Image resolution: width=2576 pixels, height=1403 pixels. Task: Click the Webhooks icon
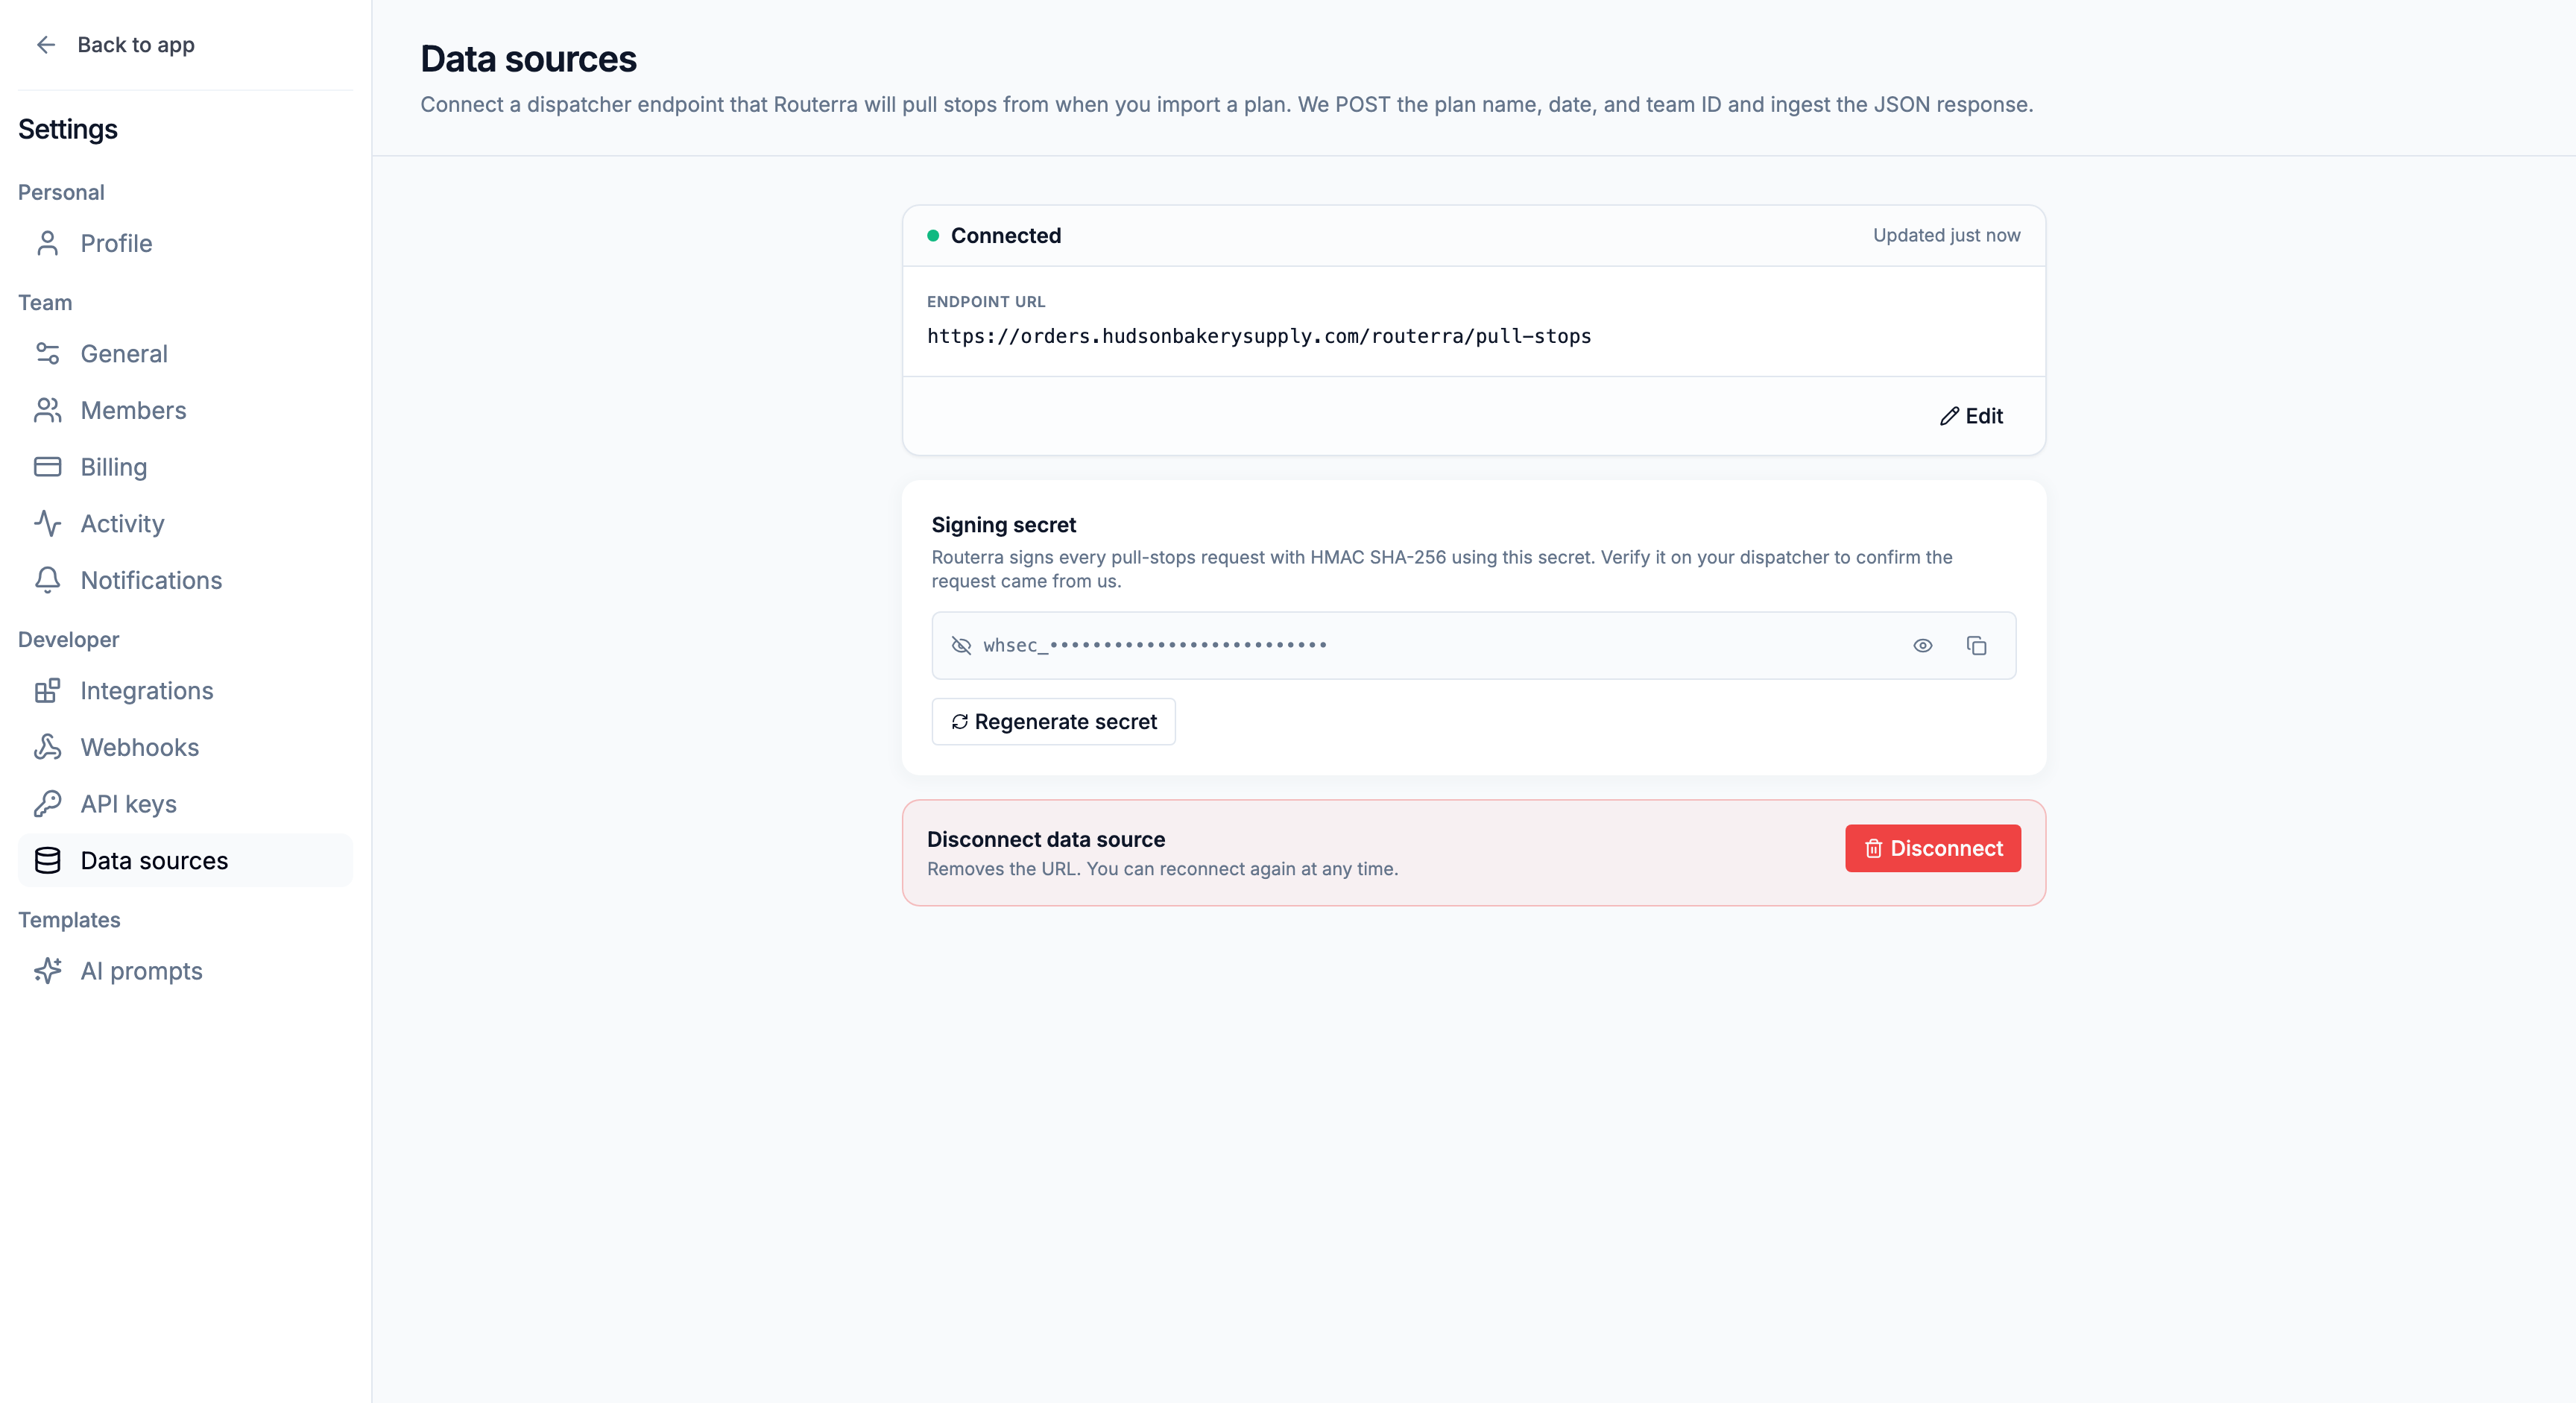coord(47,747)
